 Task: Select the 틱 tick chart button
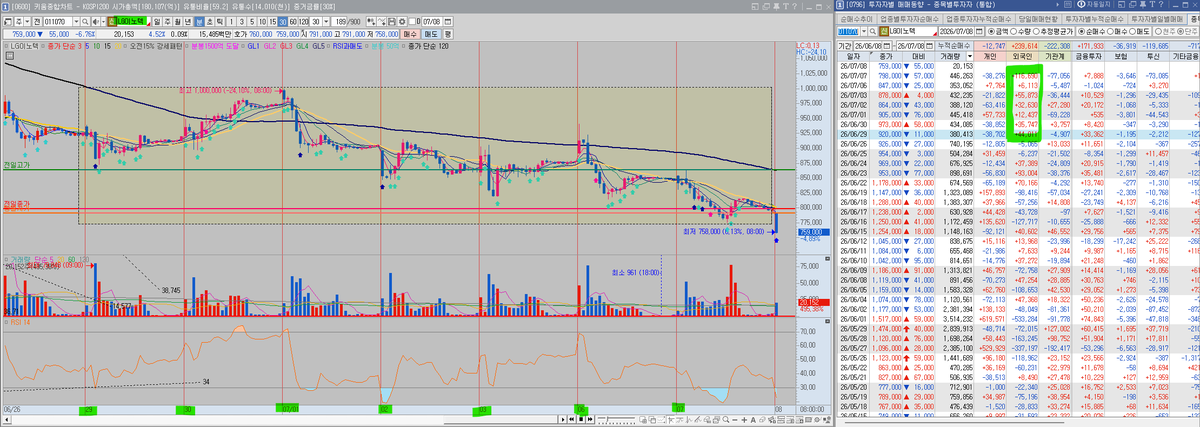coord(219,21)
